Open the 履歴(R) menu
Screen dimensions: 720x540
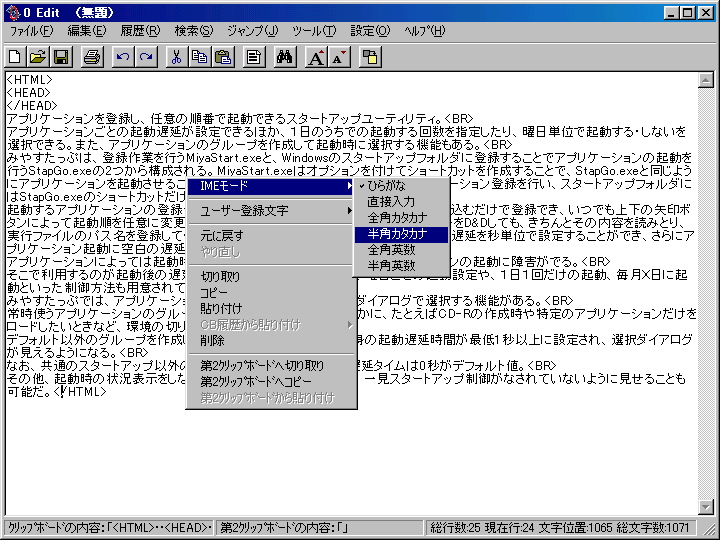click(x=140, y=31)
